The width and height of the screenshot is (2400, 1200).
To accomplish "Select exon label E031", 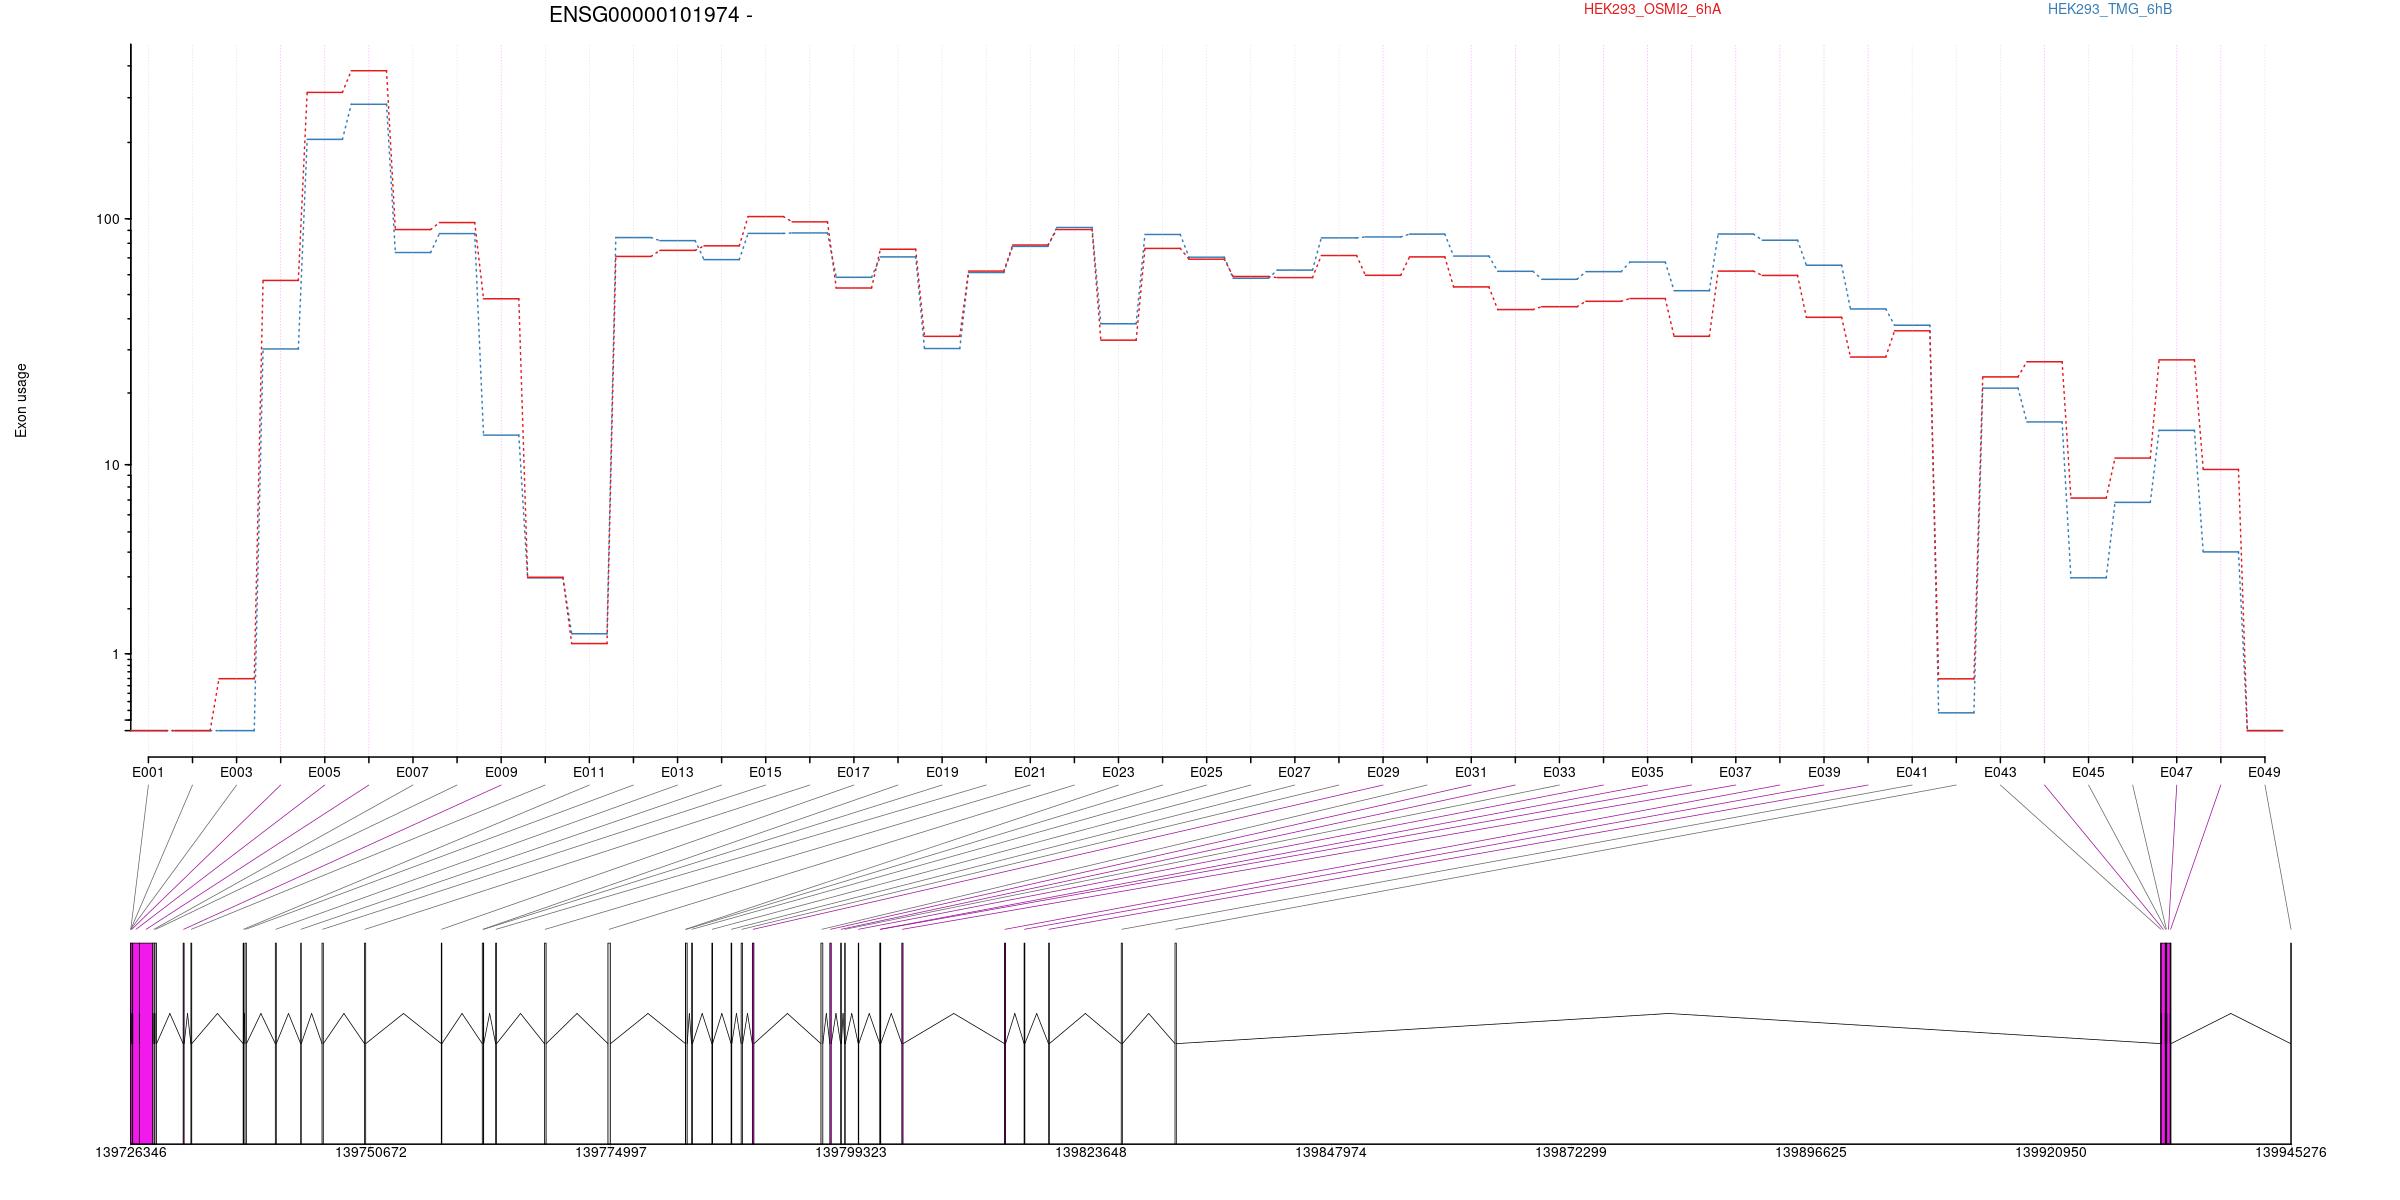I will (x=1471, y=772).
